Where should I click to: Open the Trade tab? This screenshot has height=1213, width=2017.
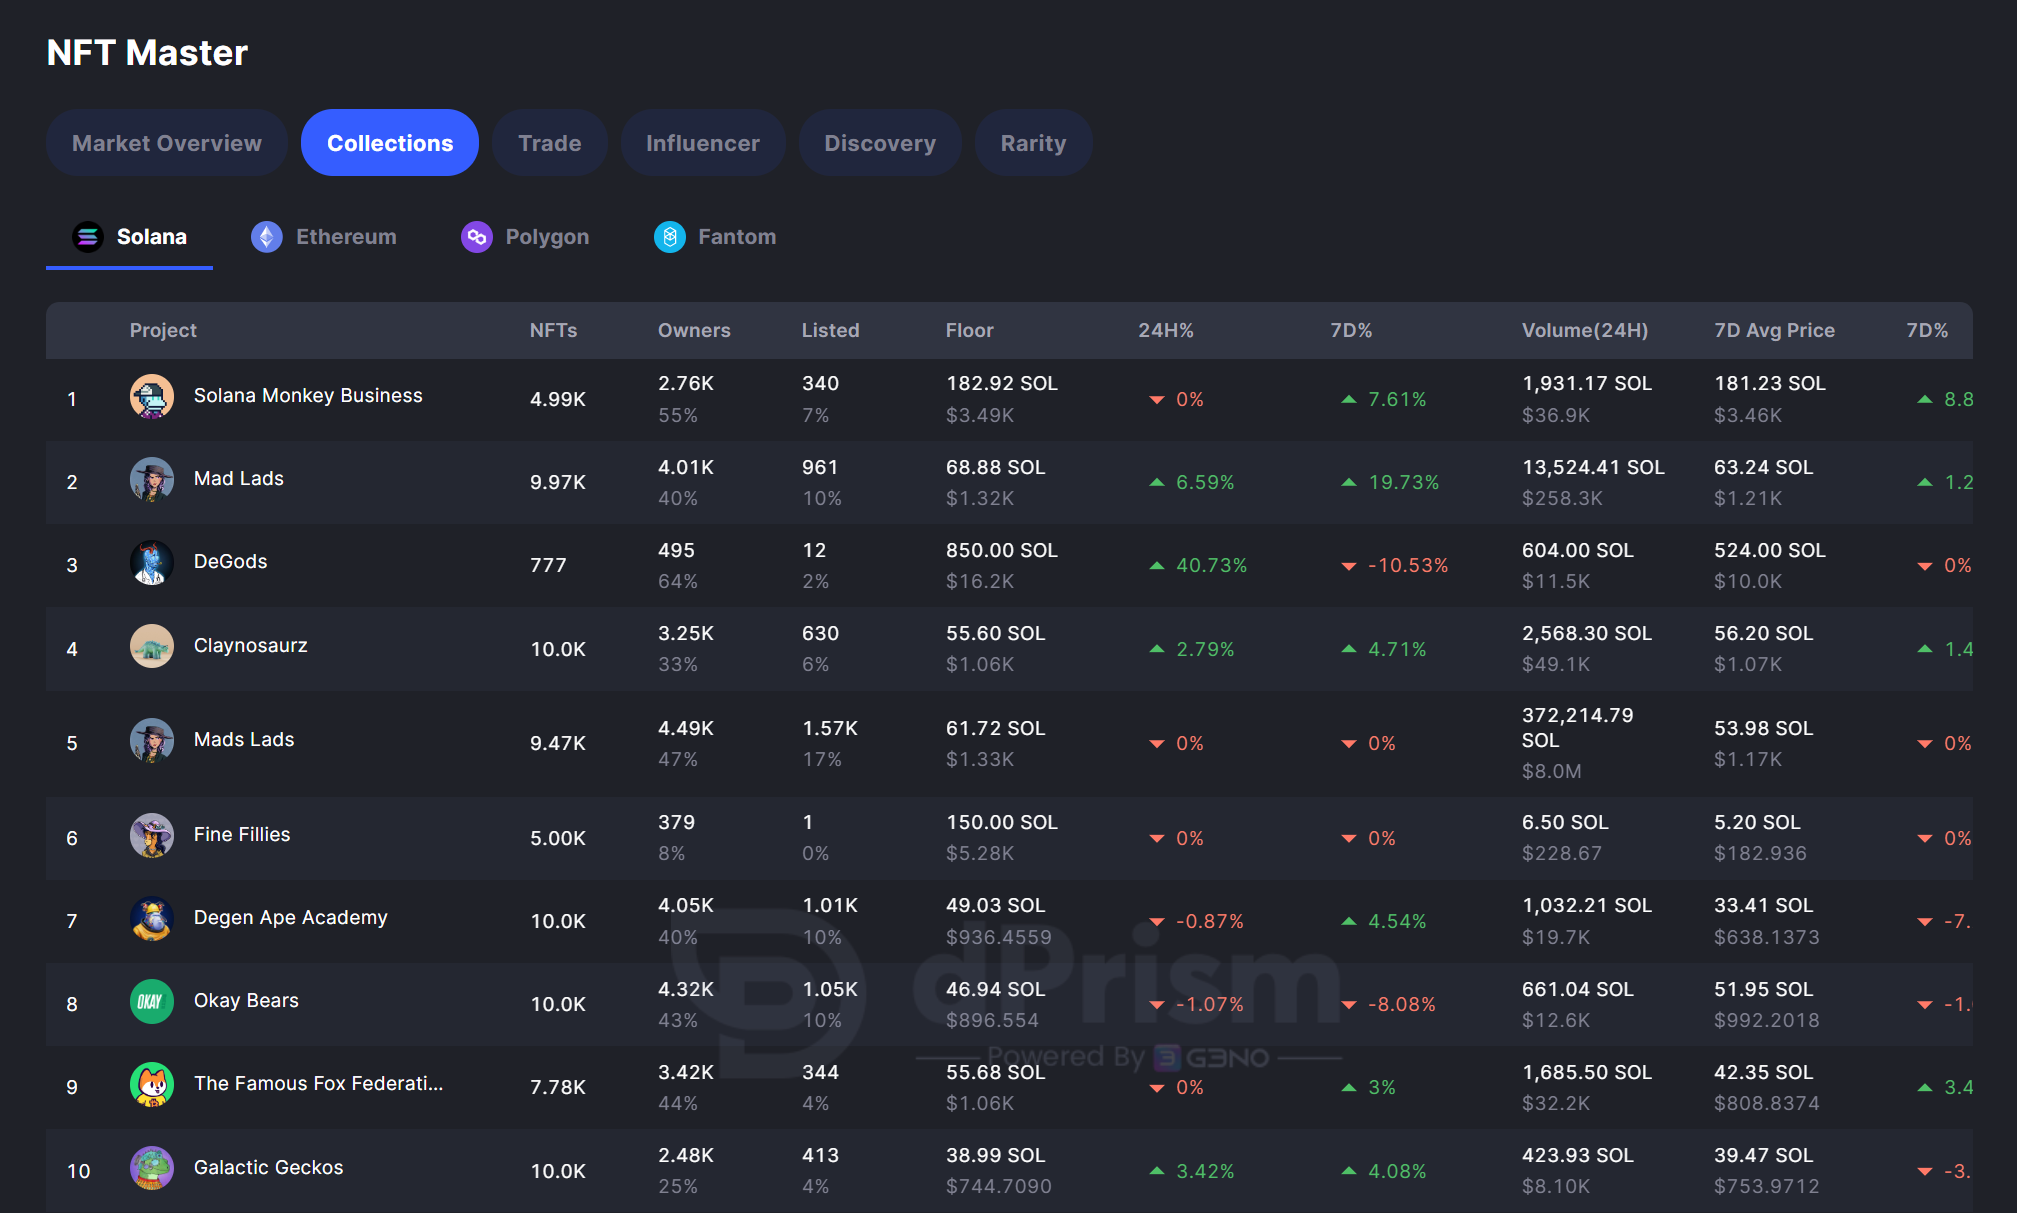tap(549, 143)
